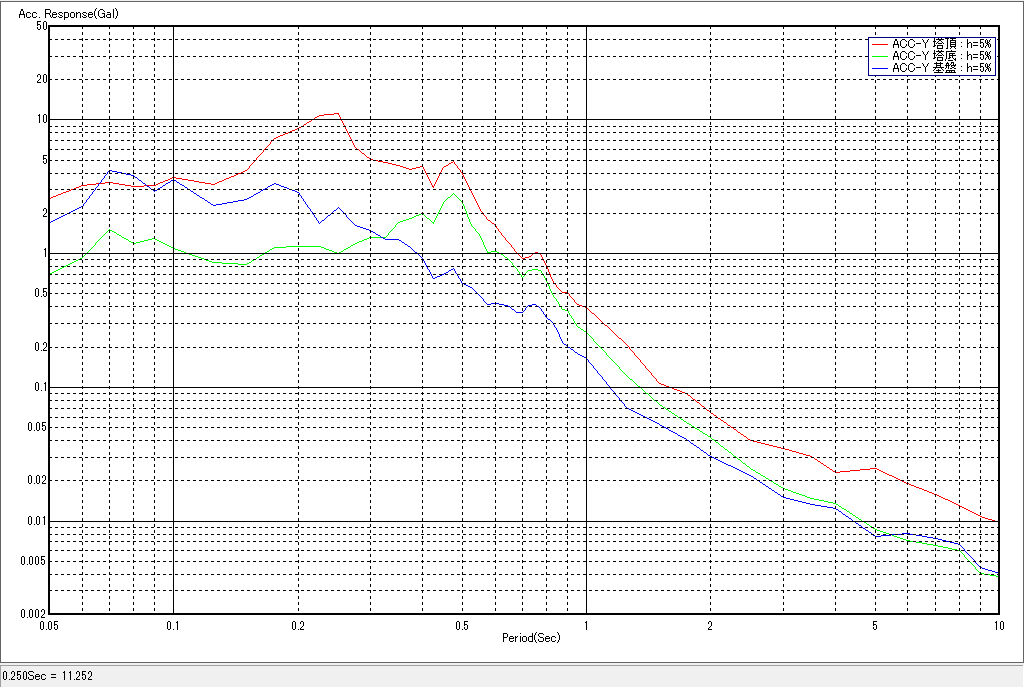The height and width of the screenshot is (688, 1024).
Task: Click the red curve's endpoint at period 10
Action: pos(997,521)
